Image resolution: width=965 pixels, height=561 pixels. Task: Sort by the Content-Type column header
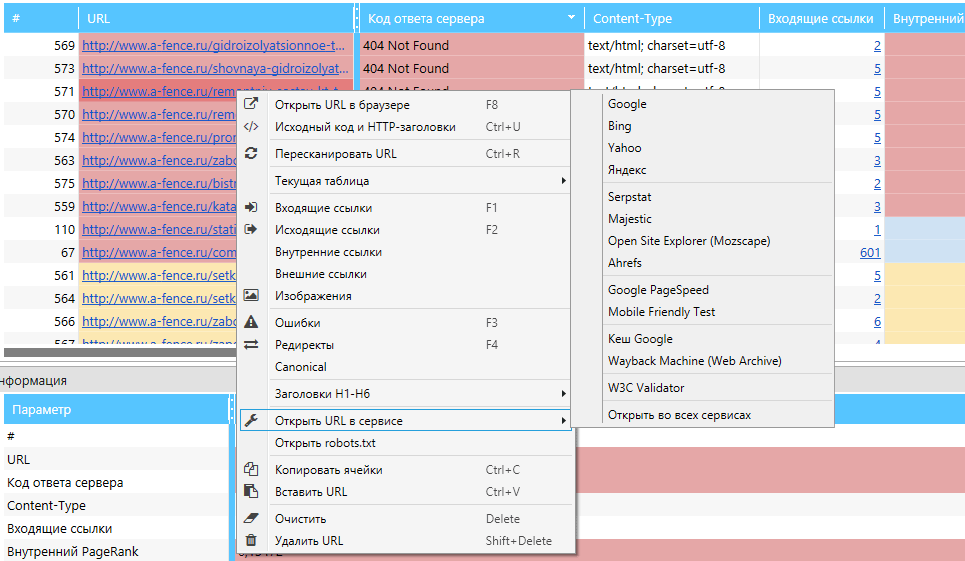point(632,18)
